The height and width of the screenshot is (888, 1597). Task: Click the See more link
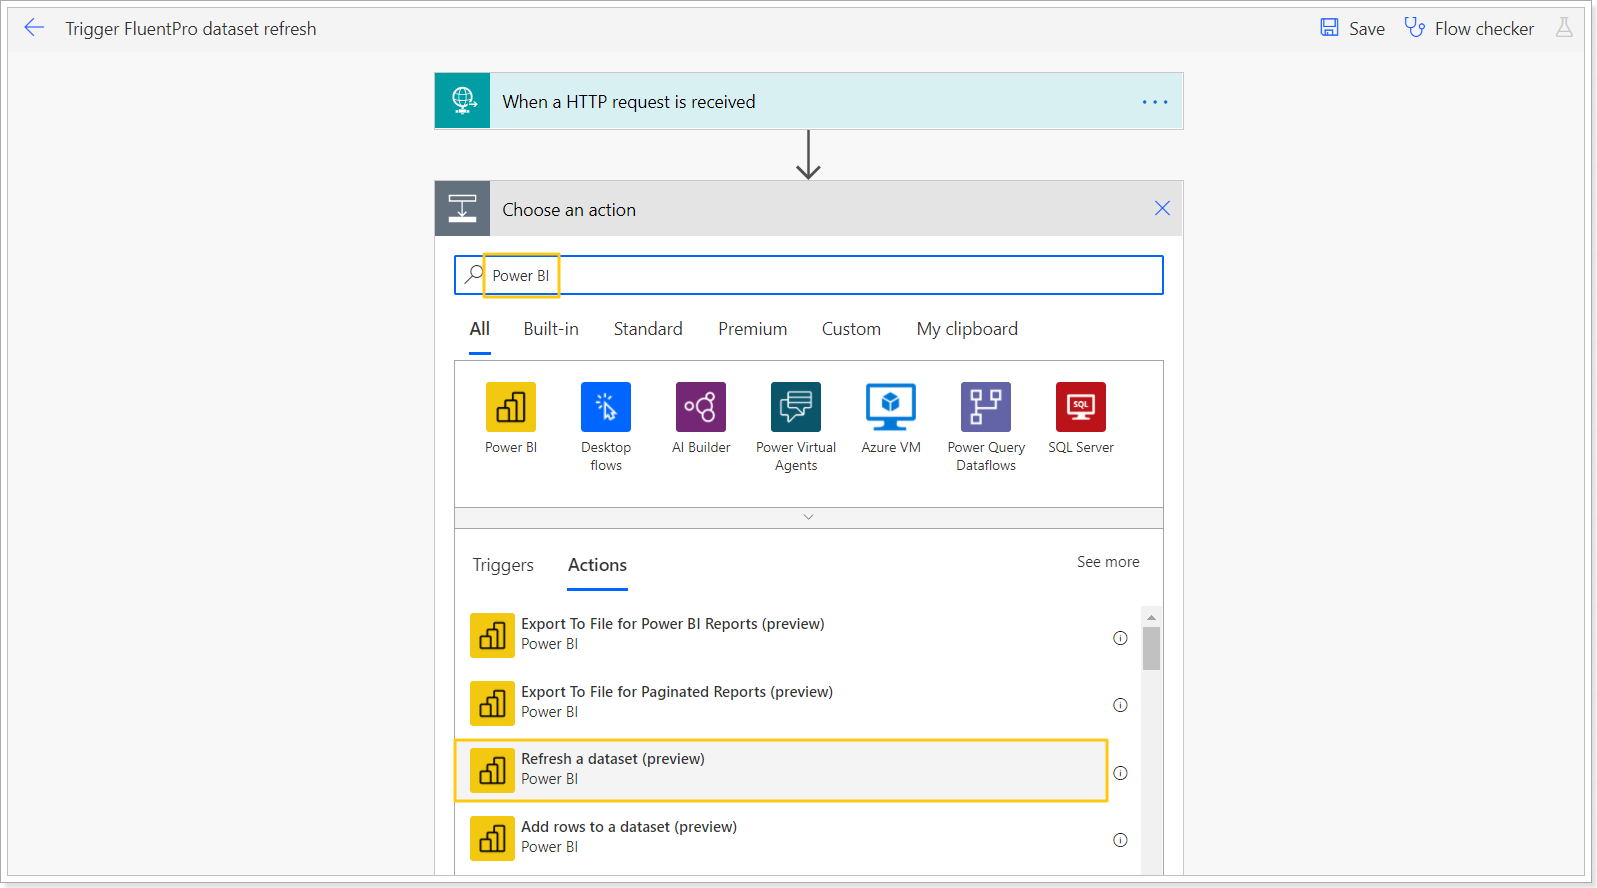(x=1108, y=562)
